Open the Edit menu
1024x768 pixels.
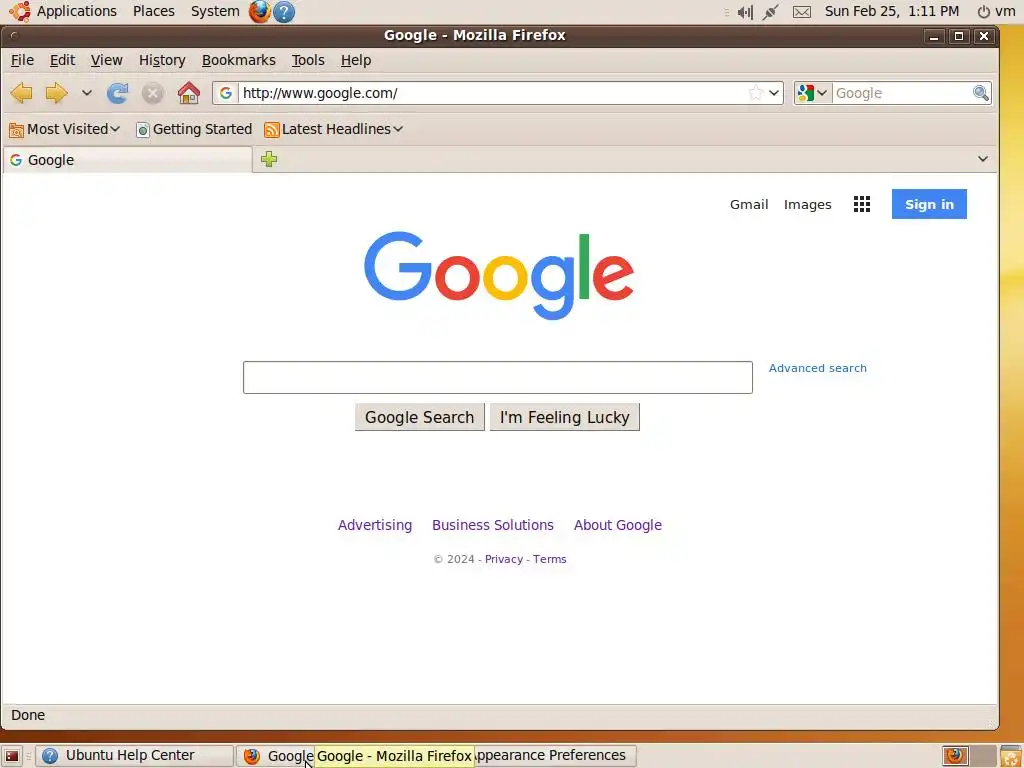click(x=62, y=60)
